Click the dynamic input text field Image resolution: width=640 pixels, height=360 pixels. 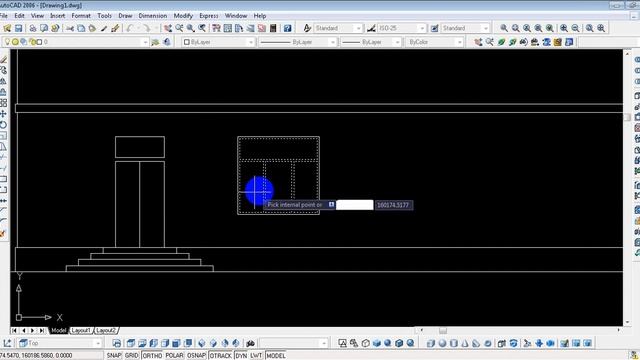pyautogui.click(x=354, y=205)
